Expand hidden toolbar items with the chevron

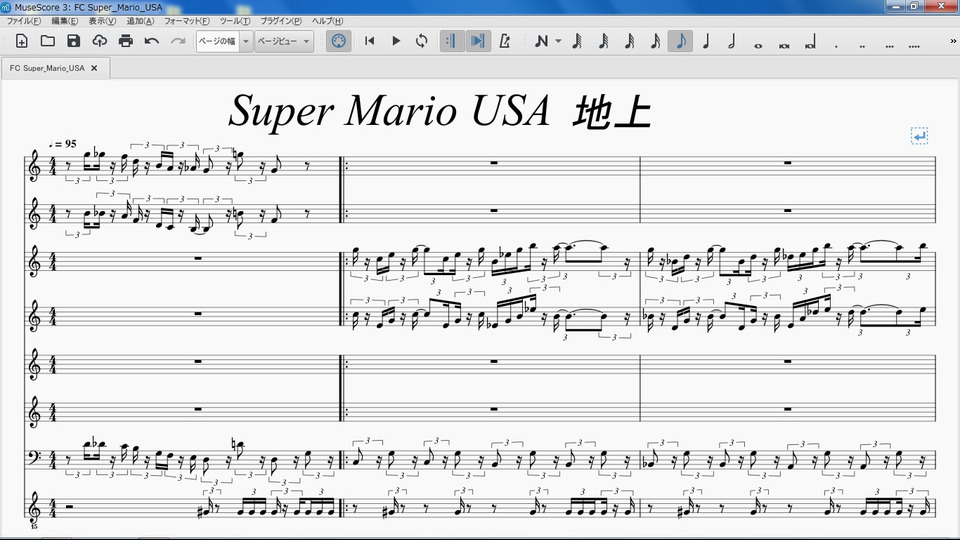tap(953, 41)
